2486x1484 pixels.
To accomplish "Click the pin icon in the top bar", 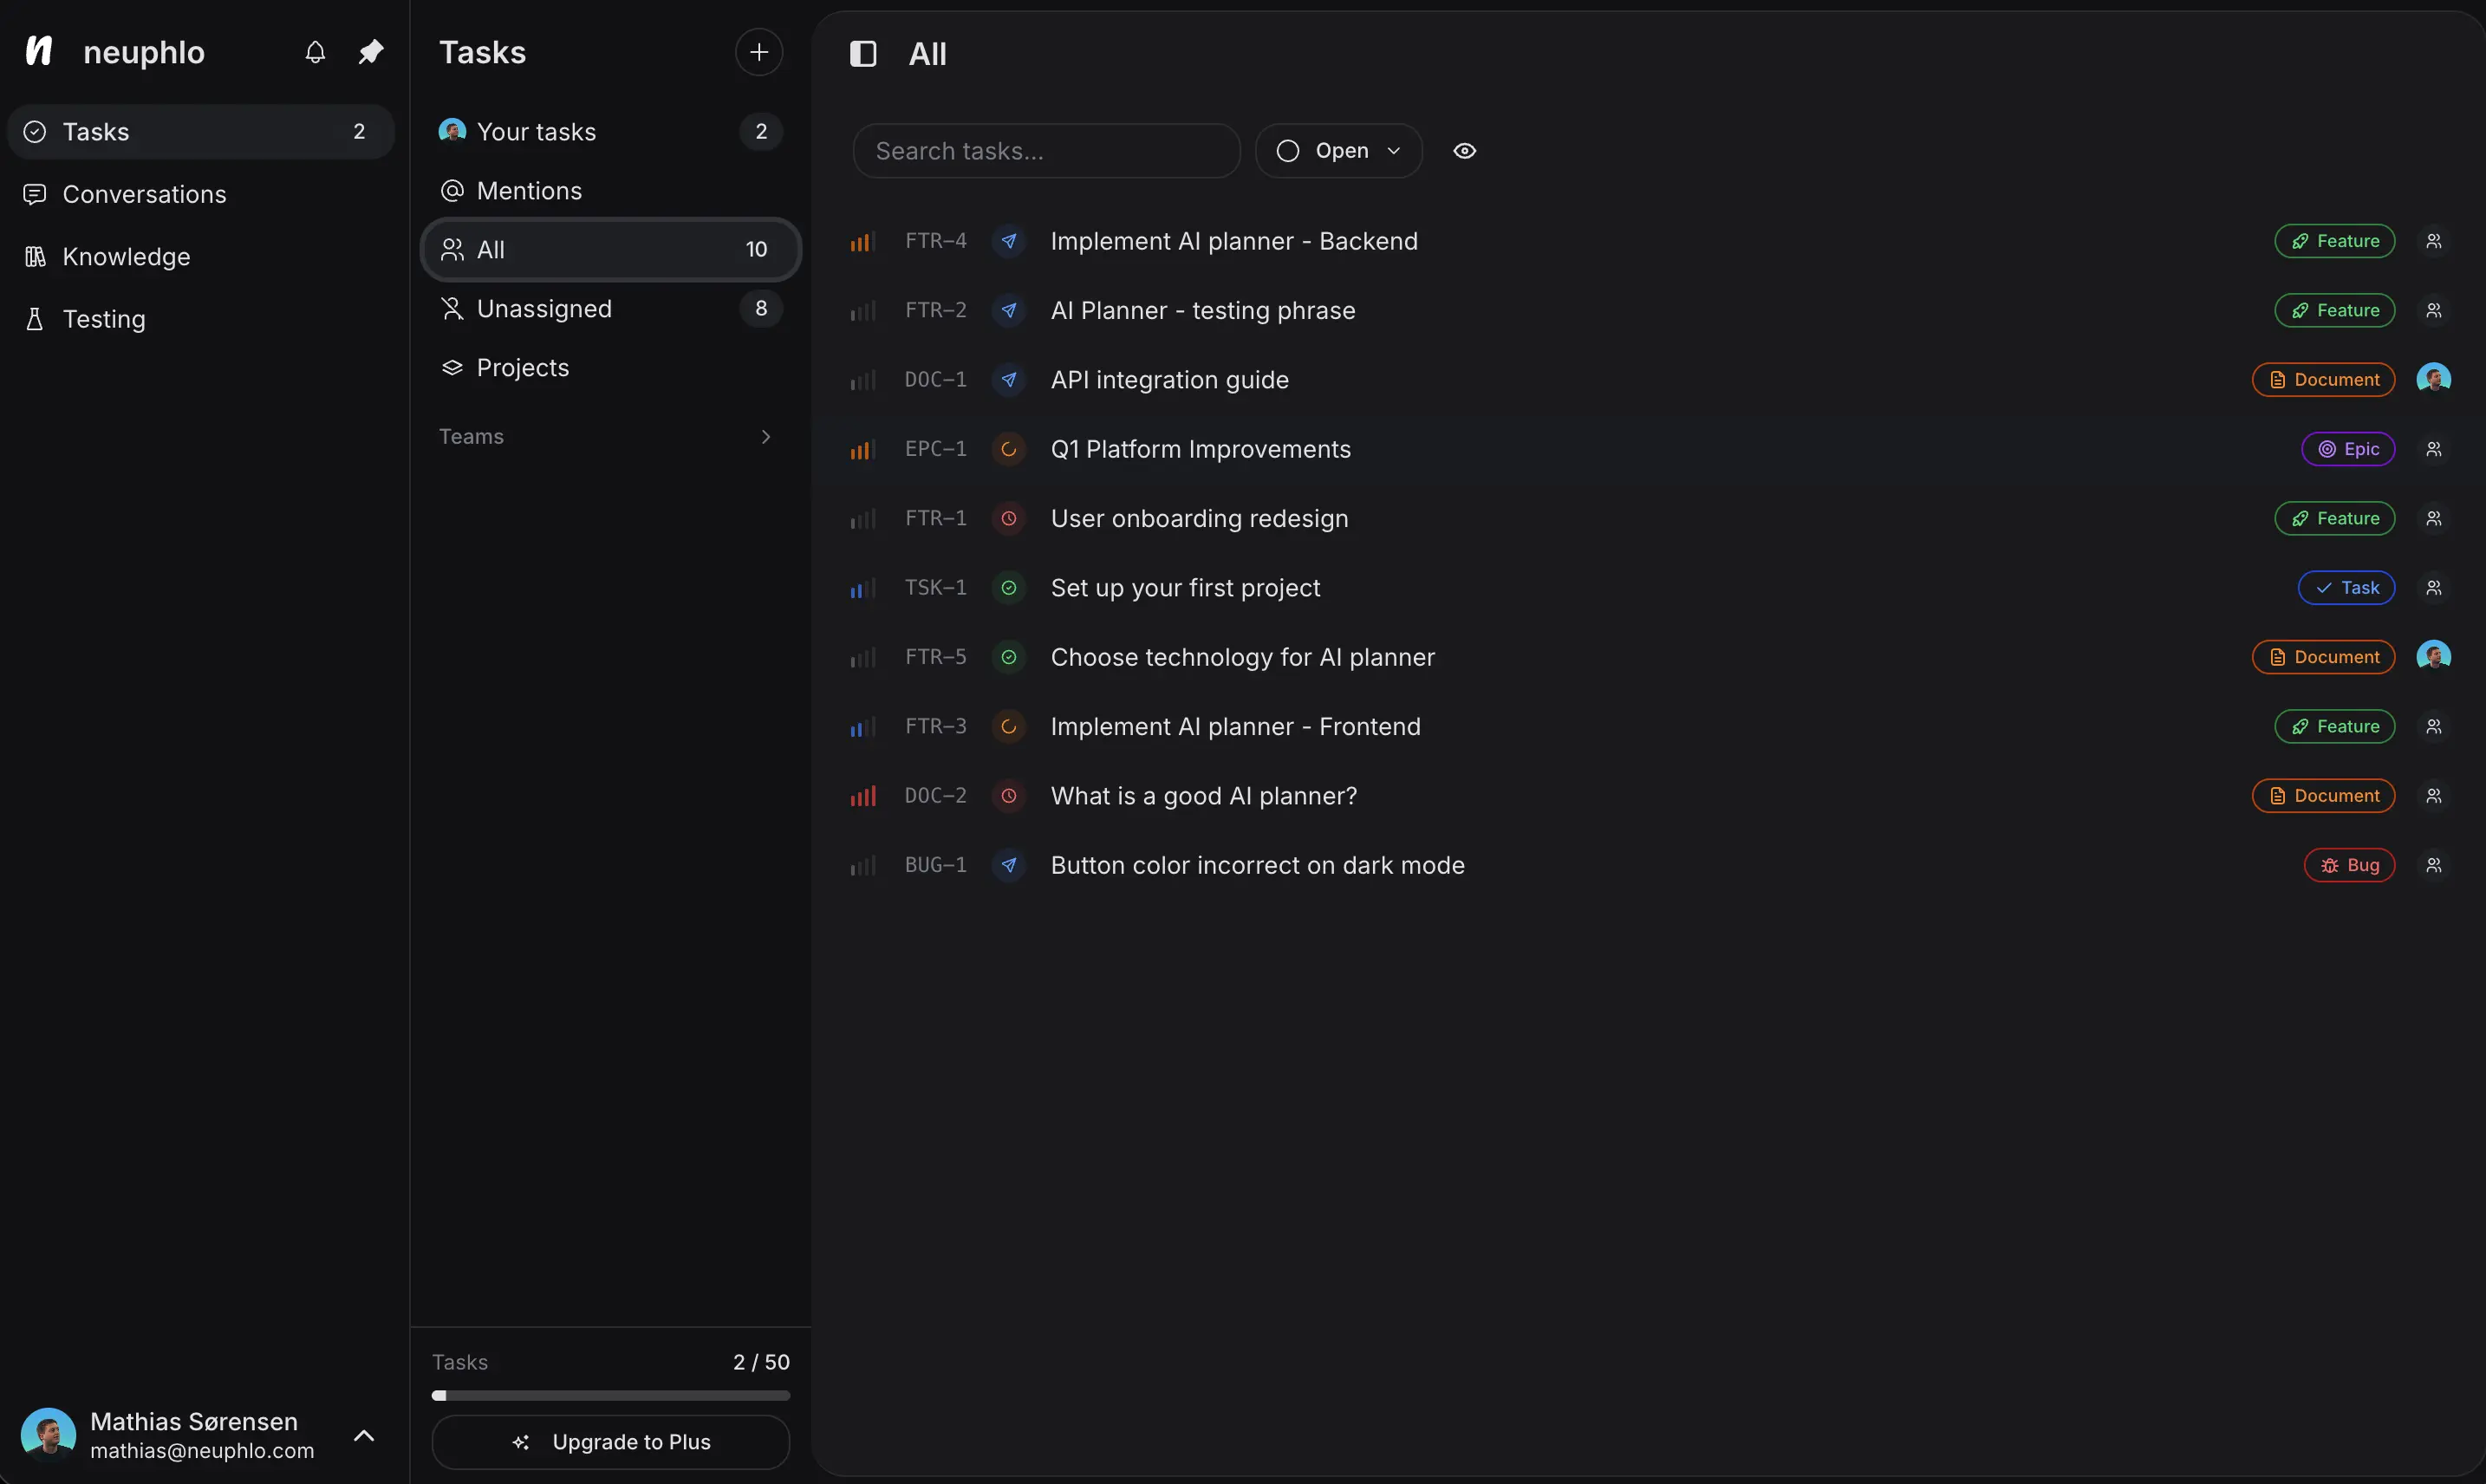I will (370, 52).
